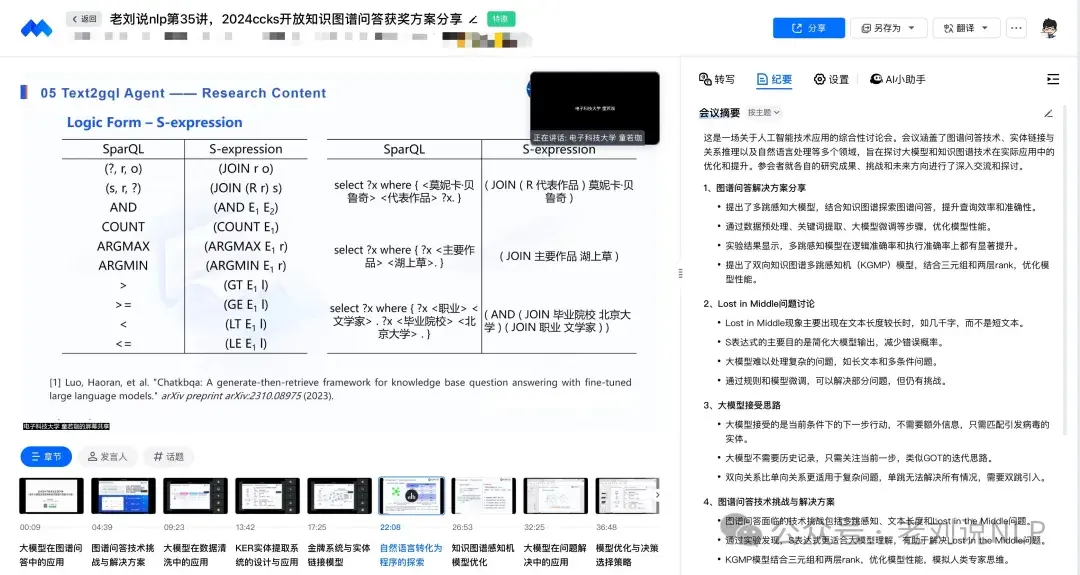Click the meeting title text
The width and height of the screenshot is (1080, 575).
coord(286,19)
